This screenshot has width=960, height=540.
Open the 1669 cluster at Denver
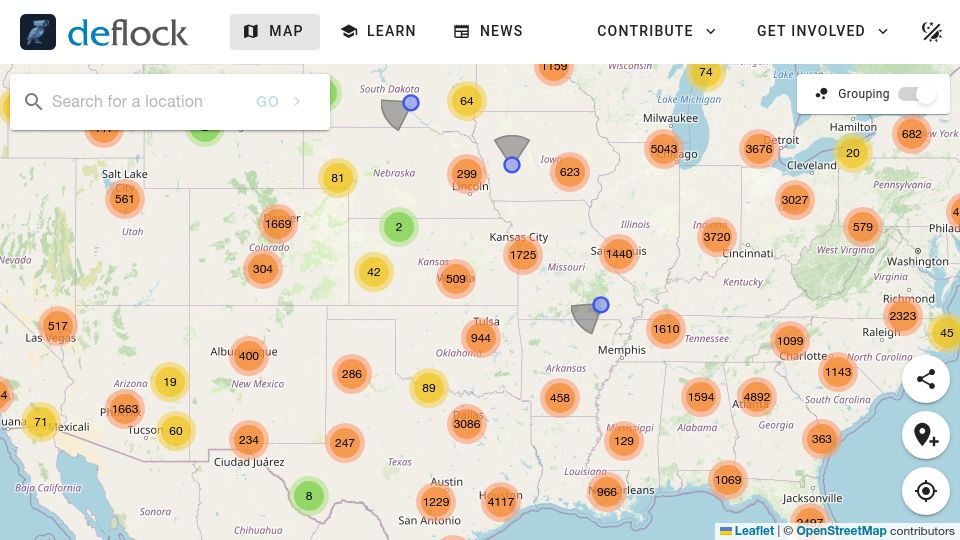point(278,224)
